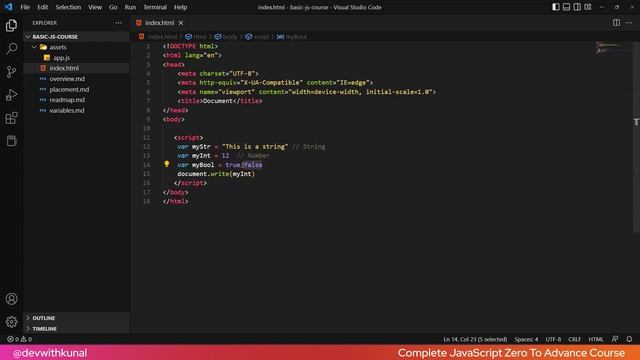
Task: Change language mode via HTML status item
Action: [596, 339]
